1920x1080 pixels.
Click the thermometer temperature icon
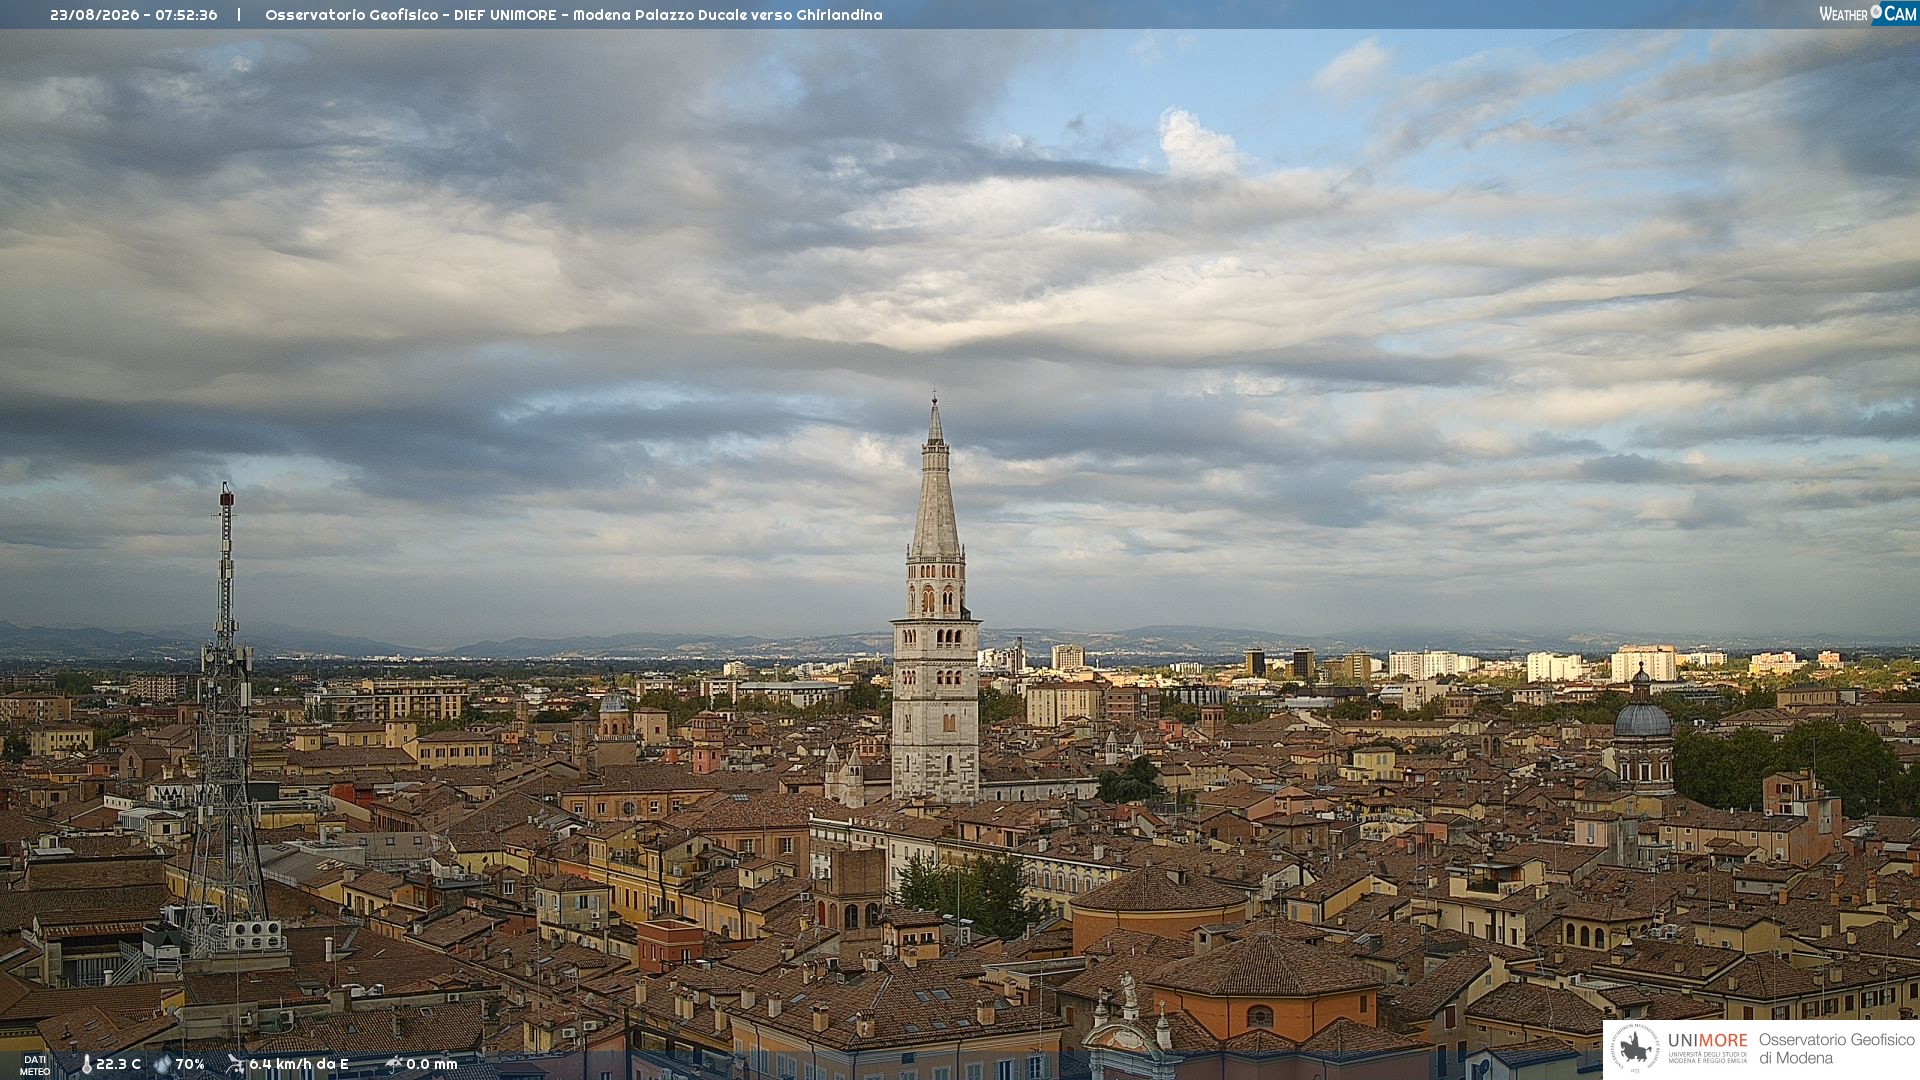click(86, 1064)
